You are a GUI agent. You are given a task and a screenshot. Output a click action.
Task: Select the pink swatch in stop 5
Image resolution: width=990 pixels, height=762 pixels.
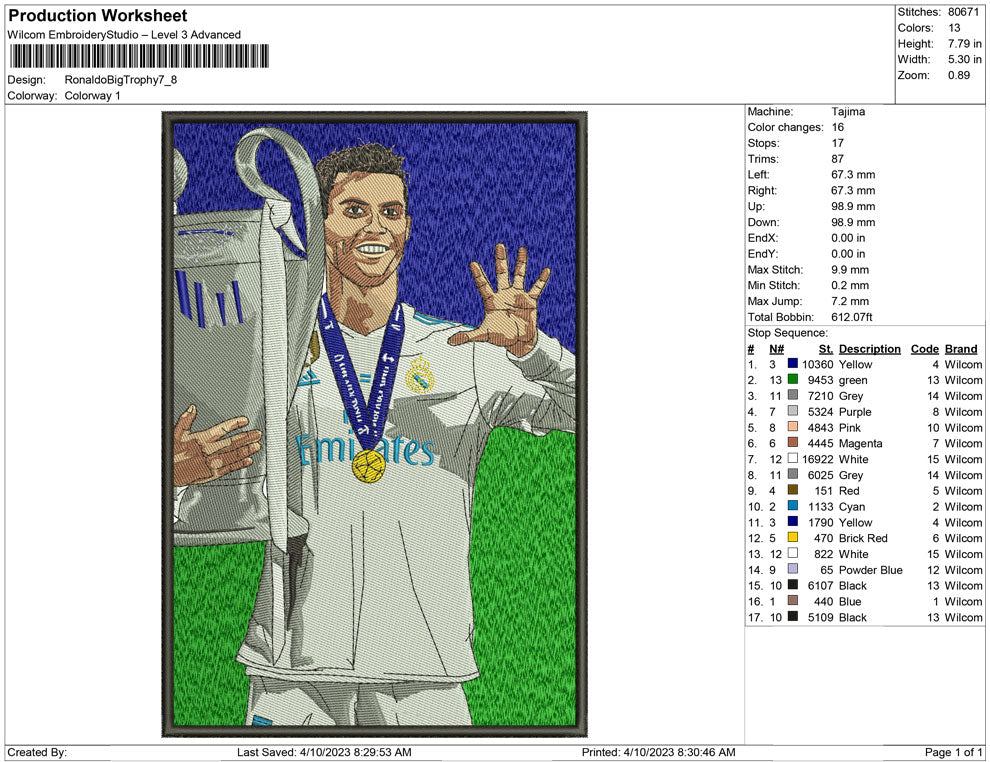click(x=792, y=427)
